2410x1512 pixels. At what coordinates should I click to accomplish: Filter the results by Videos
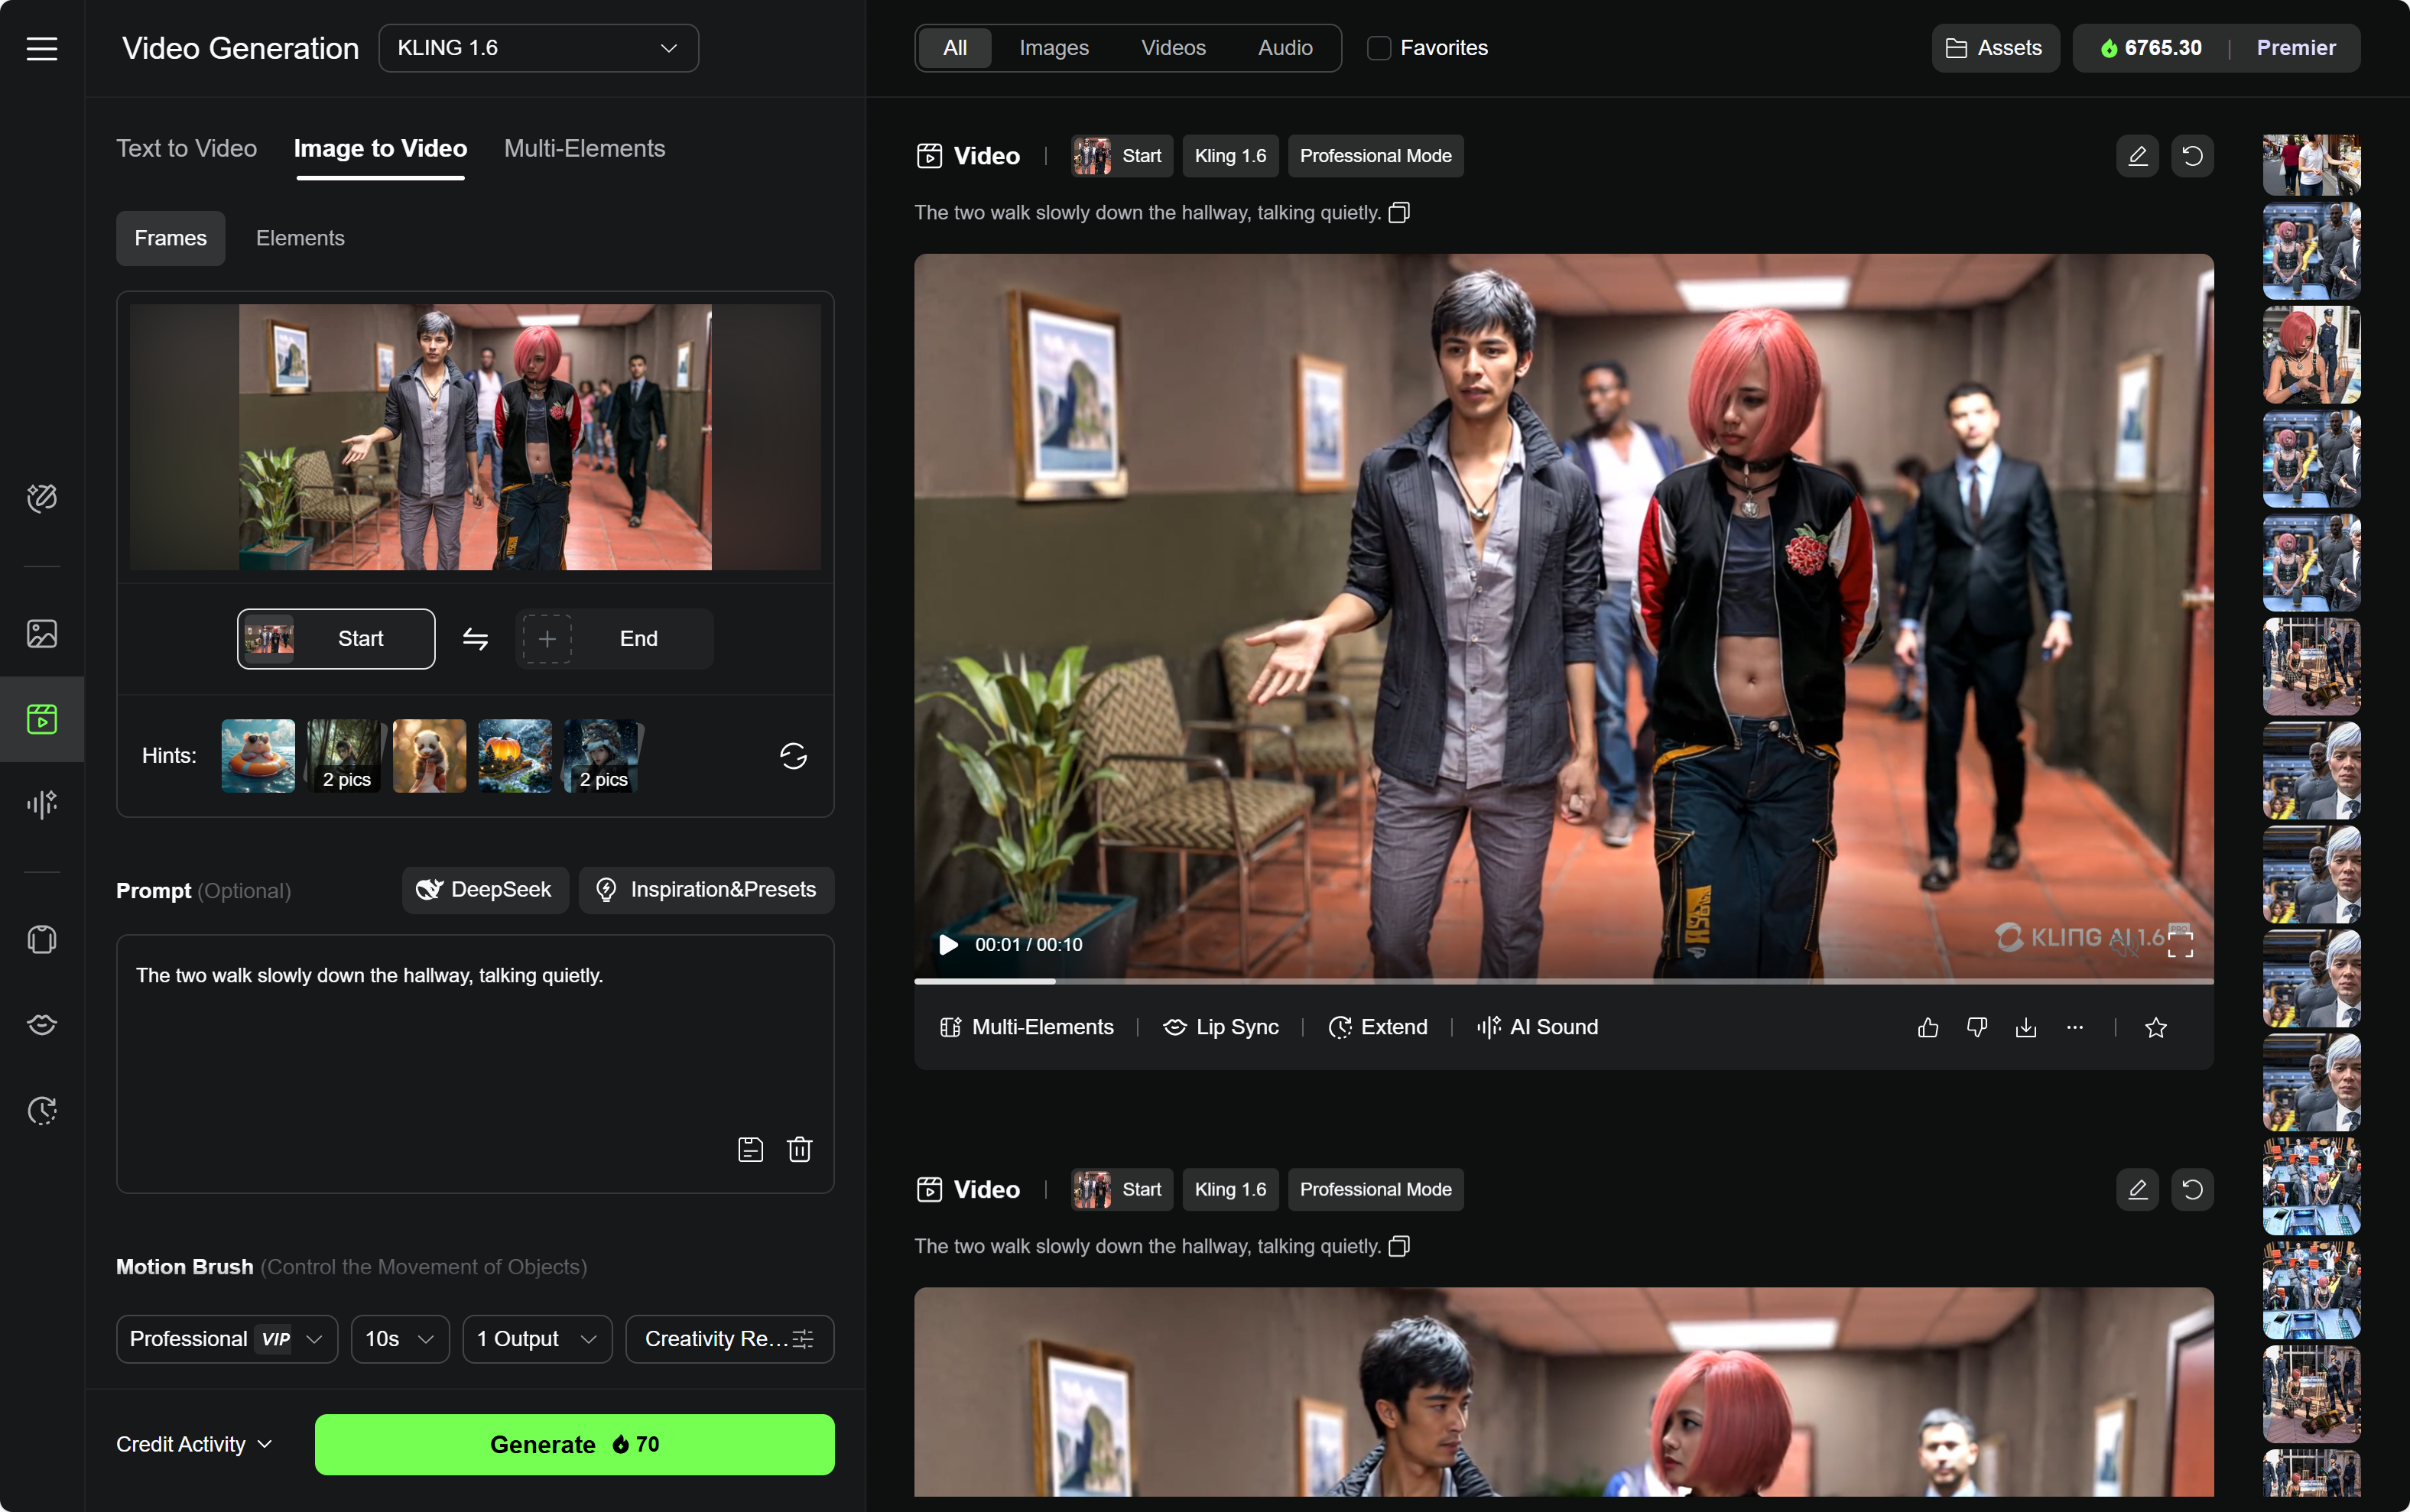[x=1173, y=48]
